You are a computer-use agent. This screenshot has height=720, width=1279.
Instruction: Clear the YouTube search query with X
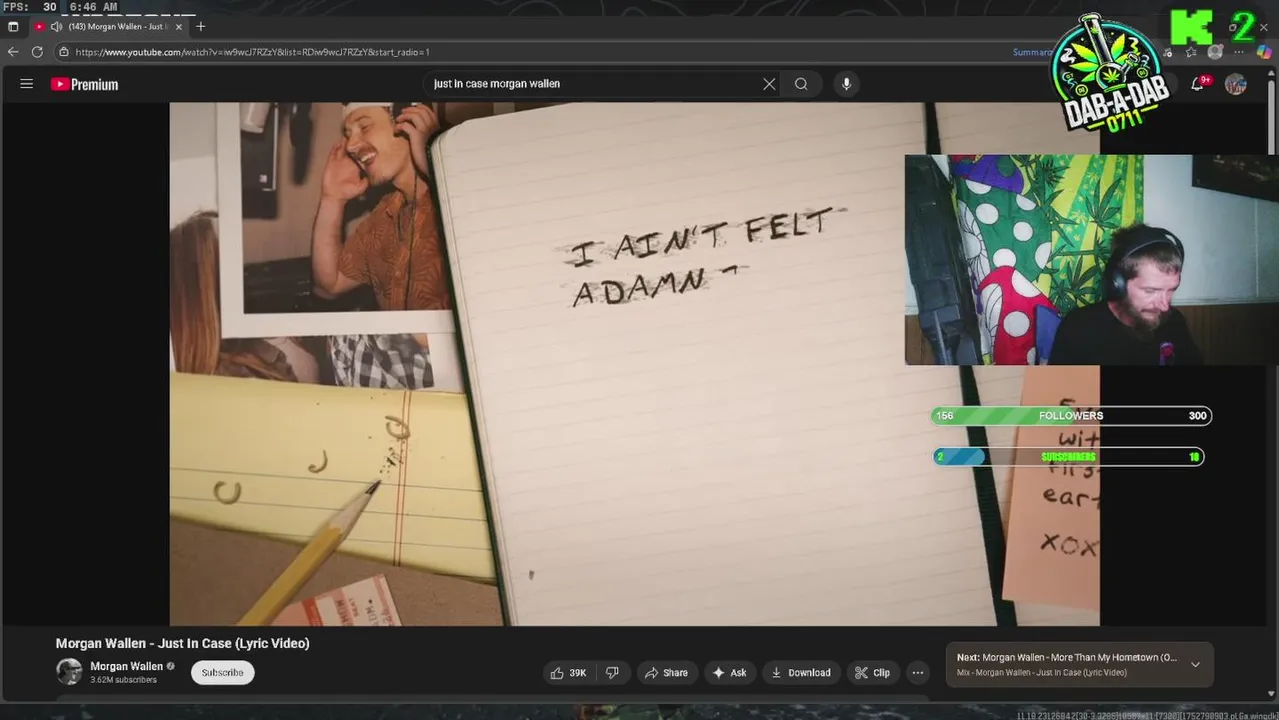click(769, 84)
